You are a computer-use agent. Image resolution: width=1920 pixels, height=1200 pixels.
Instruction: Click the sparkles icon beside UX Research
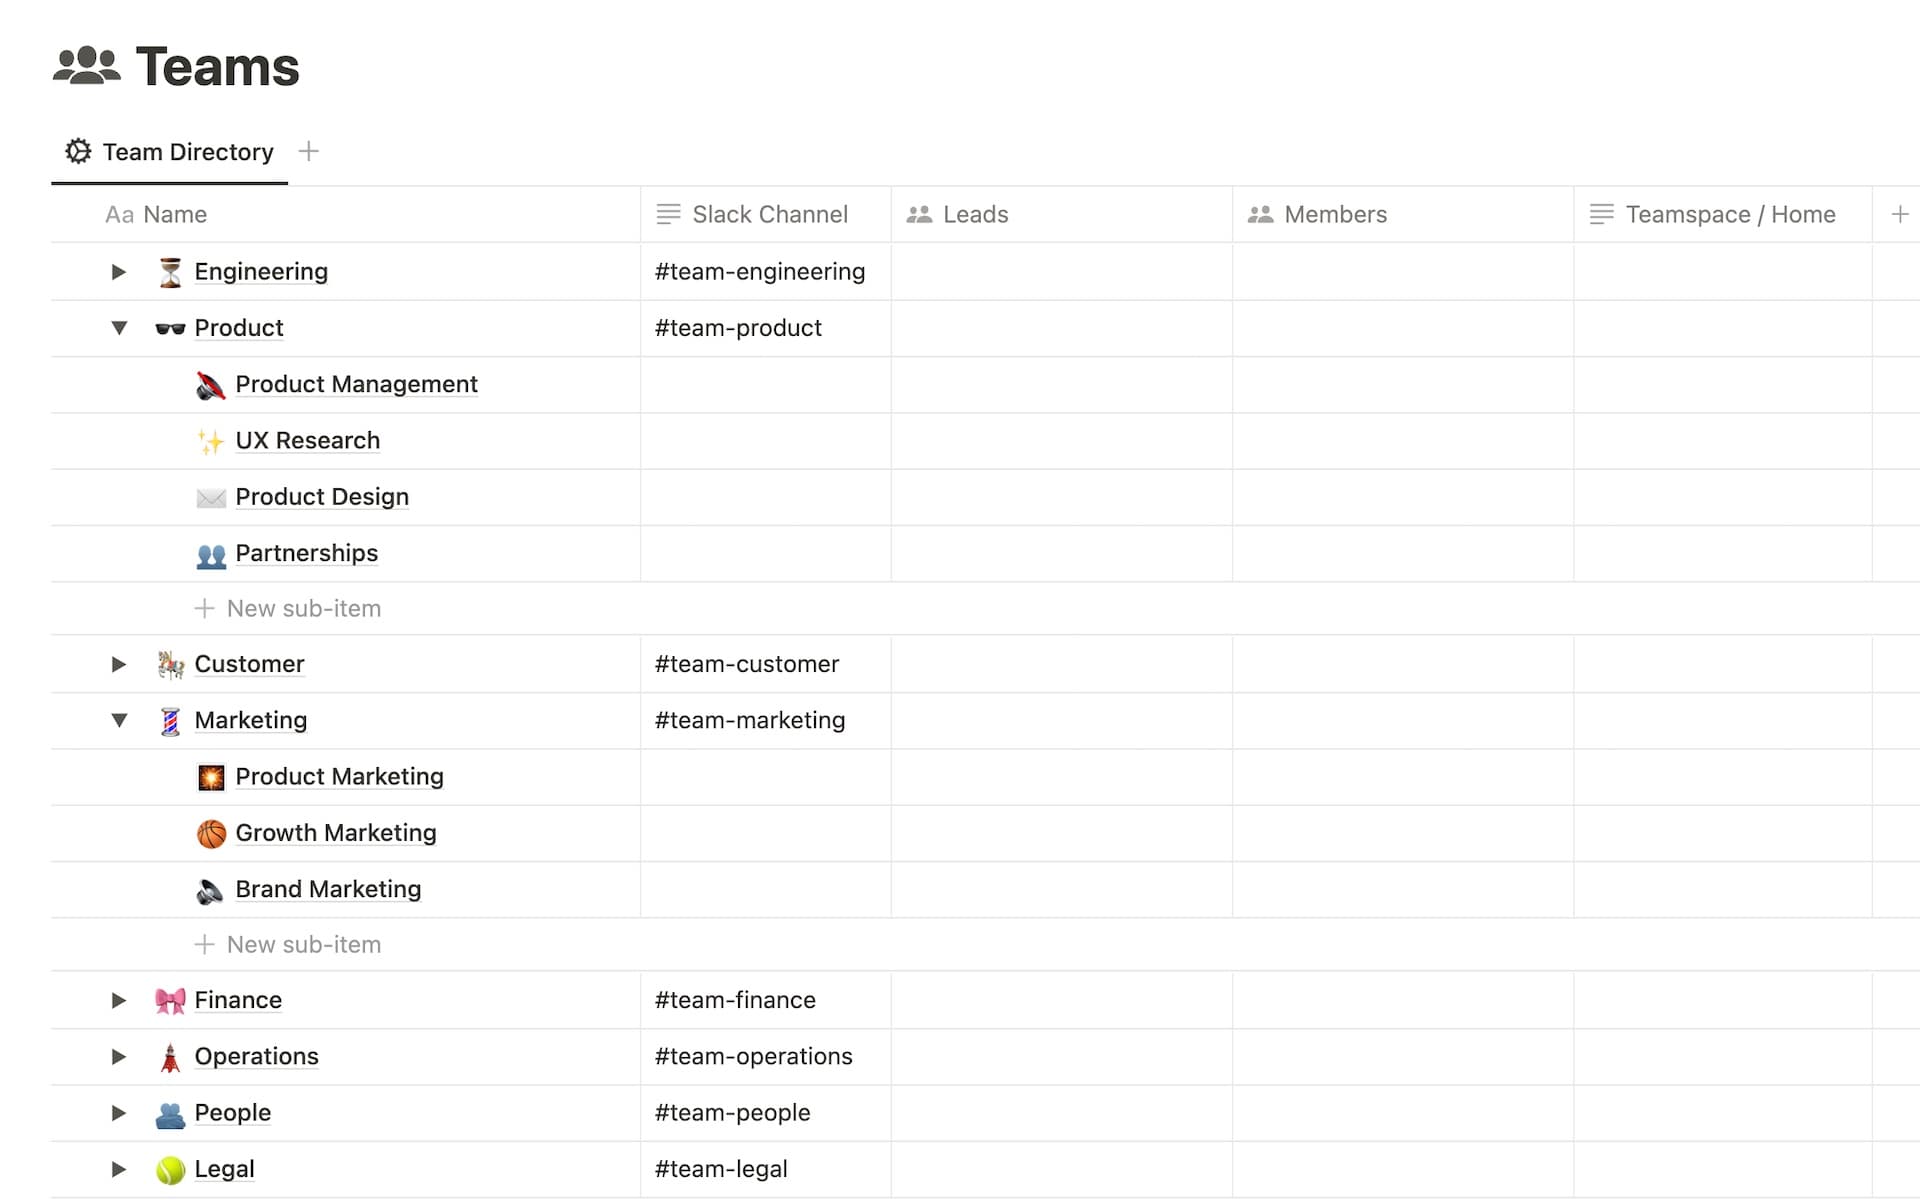click(210, 441)
